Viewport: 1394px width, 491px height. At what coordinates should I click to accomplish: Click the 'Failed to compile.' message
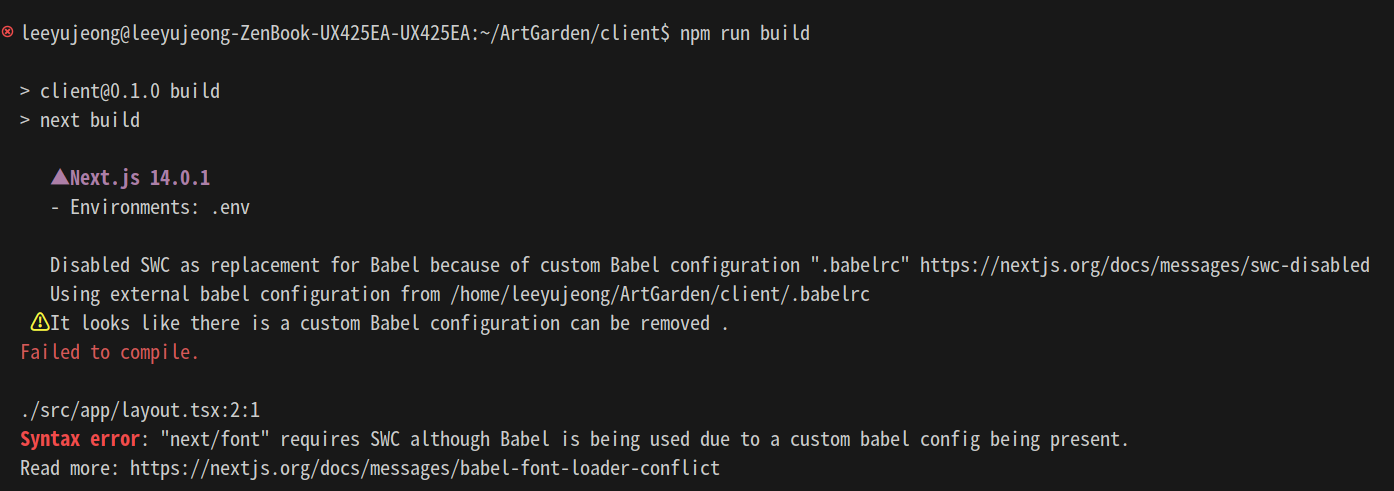(x=110, y=352)
